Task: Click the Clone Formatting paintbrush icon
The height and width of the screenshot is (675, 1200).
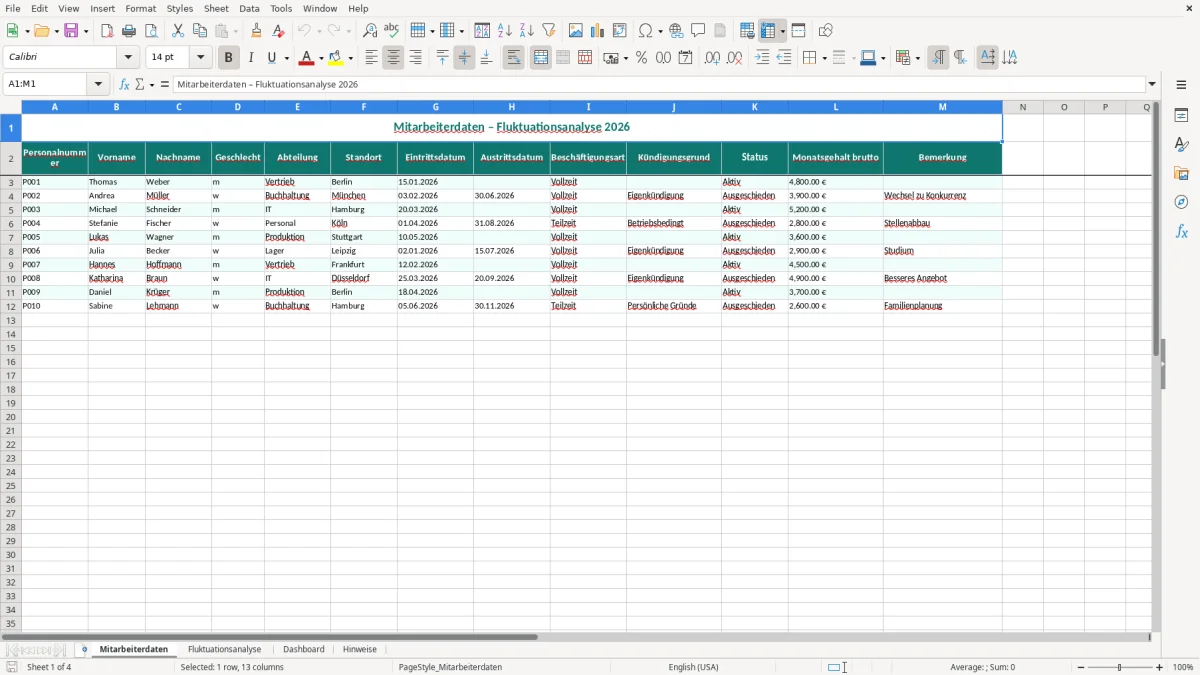Action: [256, 31]
